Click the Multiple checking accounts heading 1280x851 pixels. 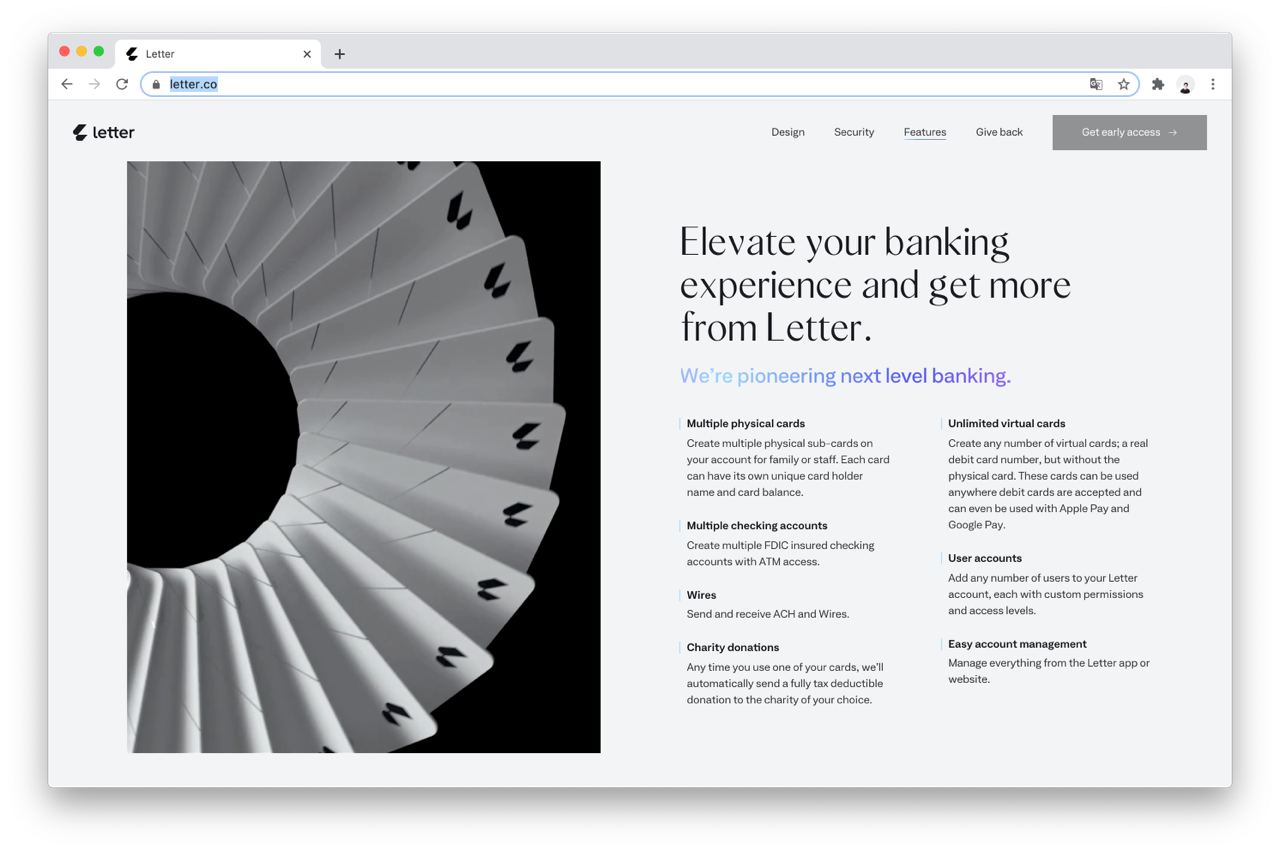(x=757, y=525)
